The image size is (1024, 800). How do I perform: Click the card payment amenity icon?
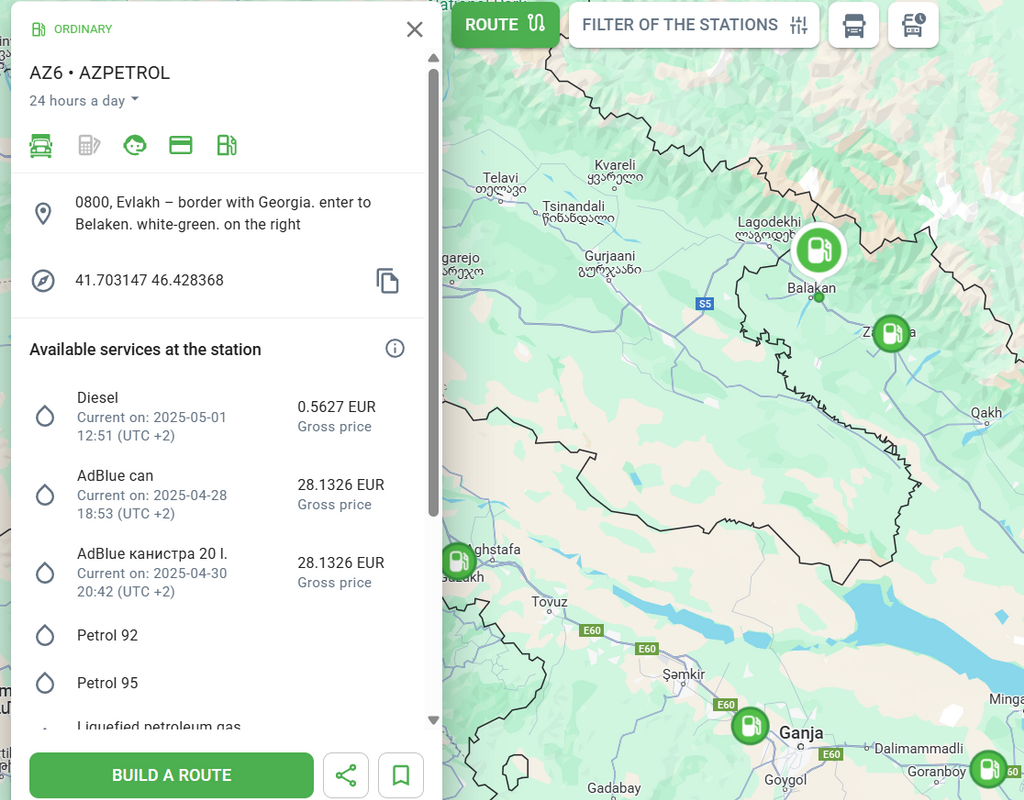point(181,145)
